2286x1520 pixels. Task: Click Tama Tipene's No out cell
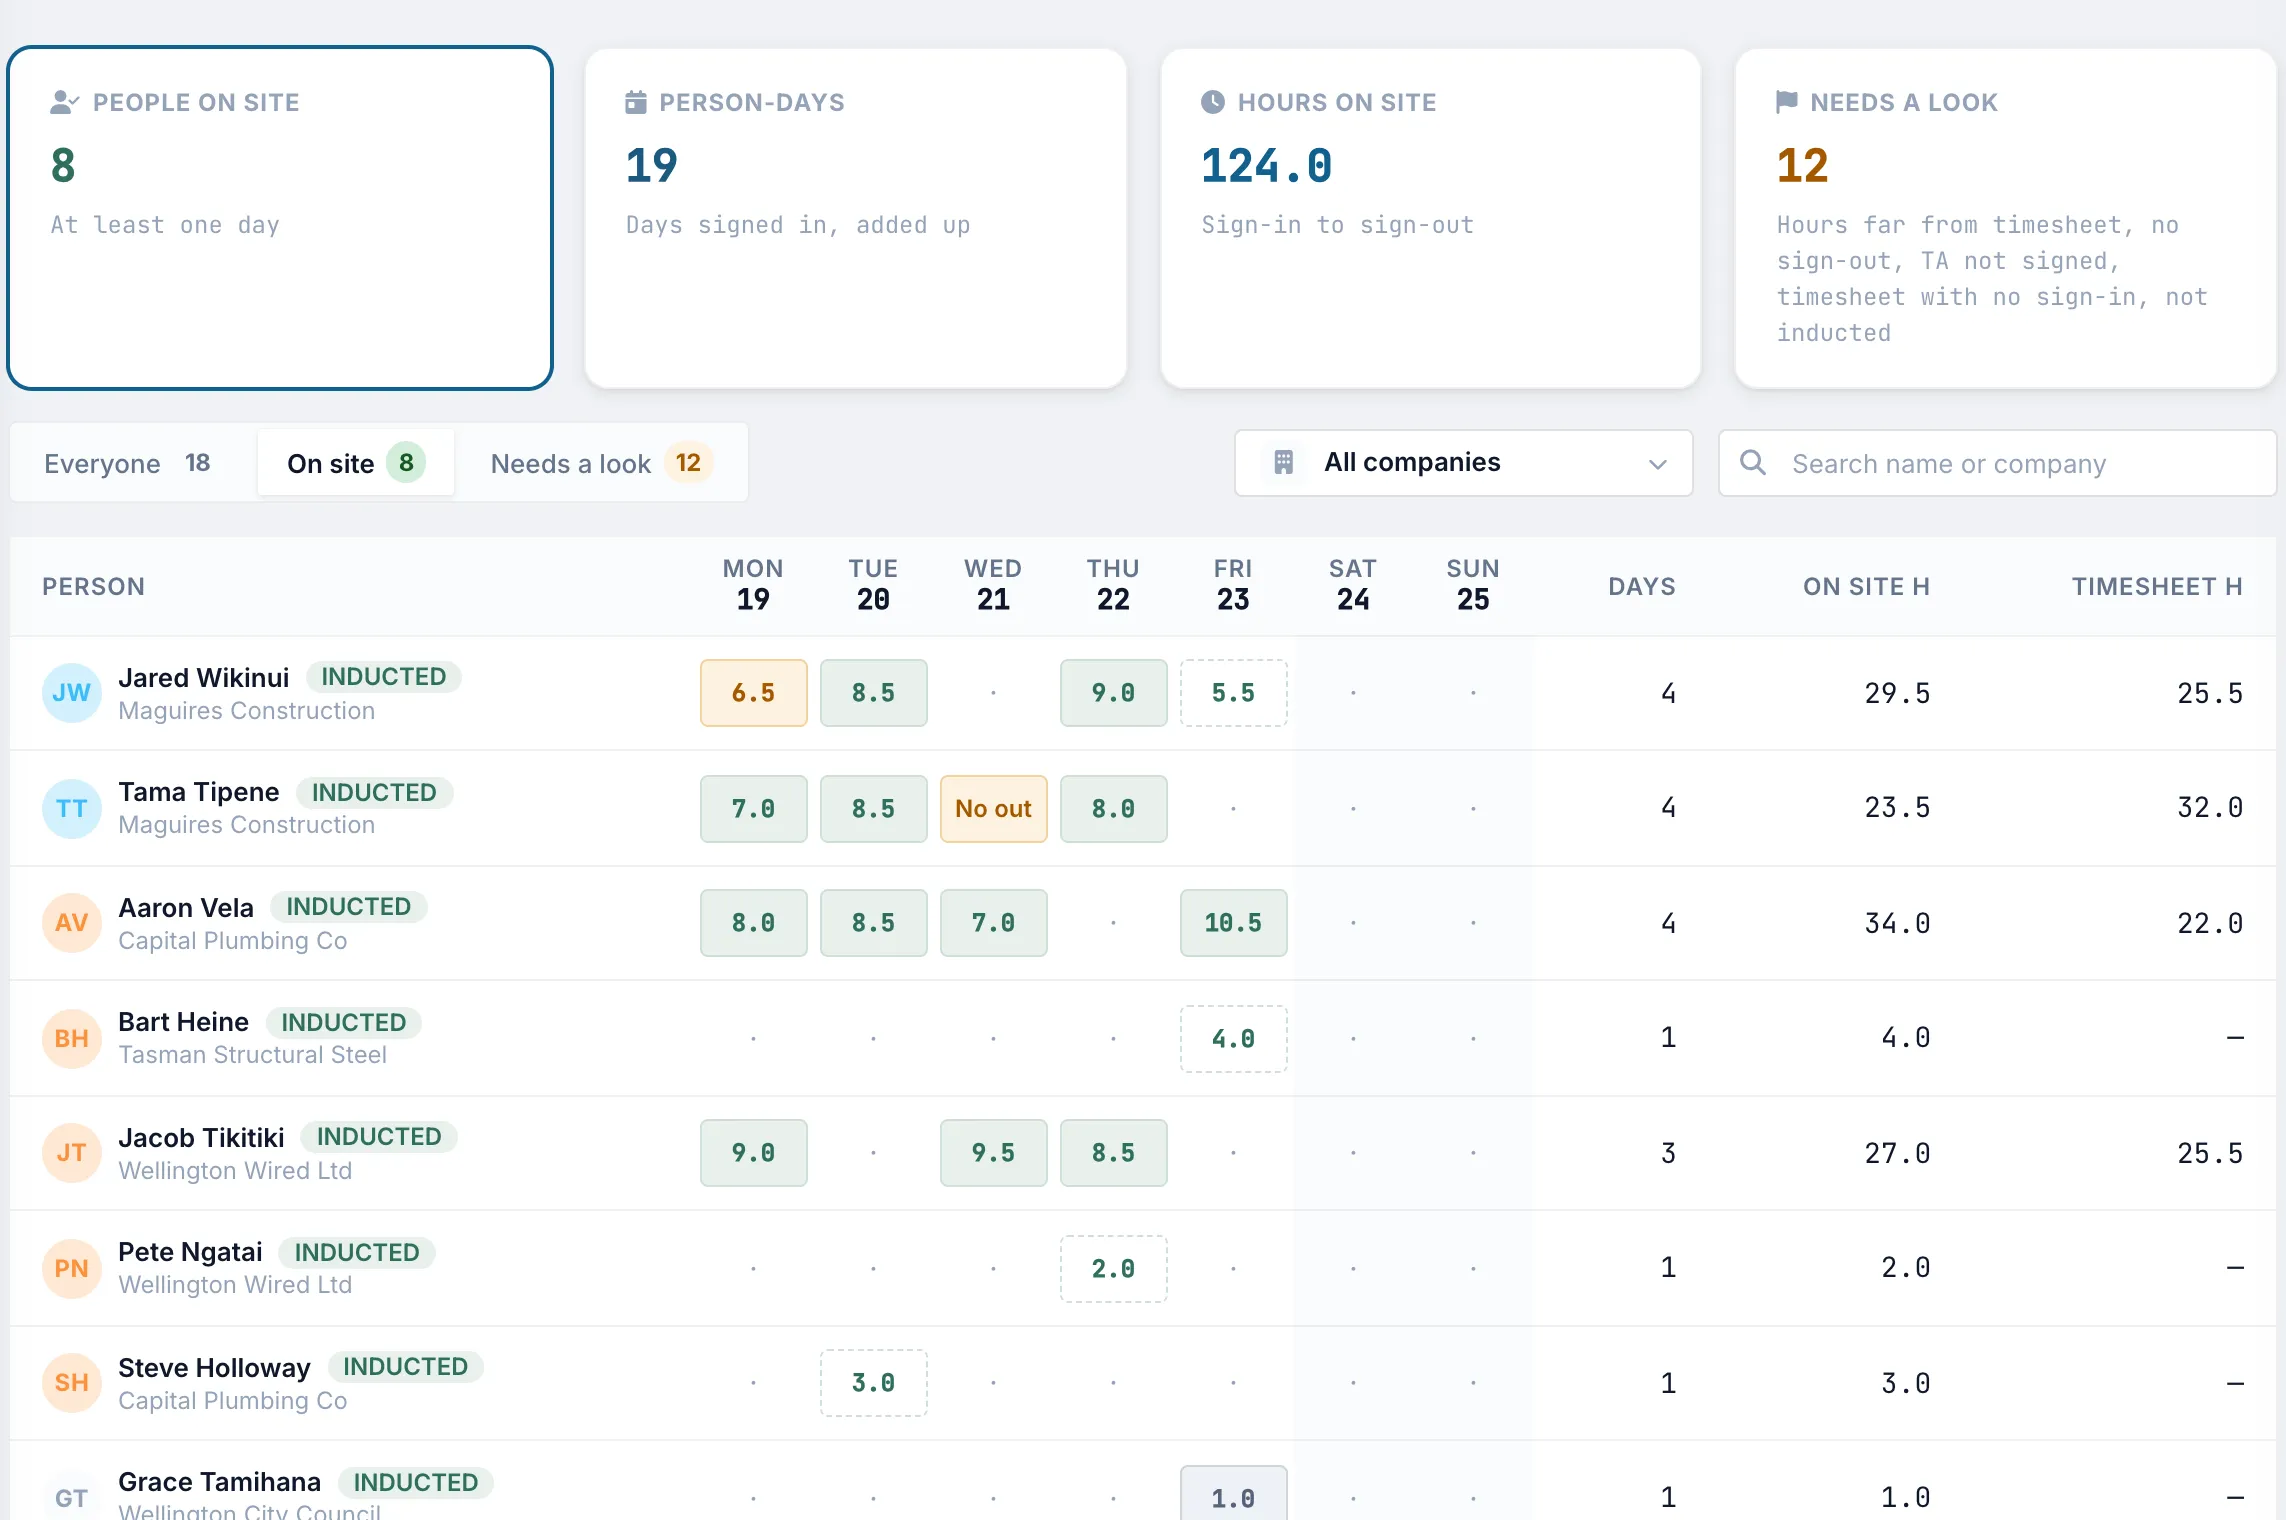point(994,808)
